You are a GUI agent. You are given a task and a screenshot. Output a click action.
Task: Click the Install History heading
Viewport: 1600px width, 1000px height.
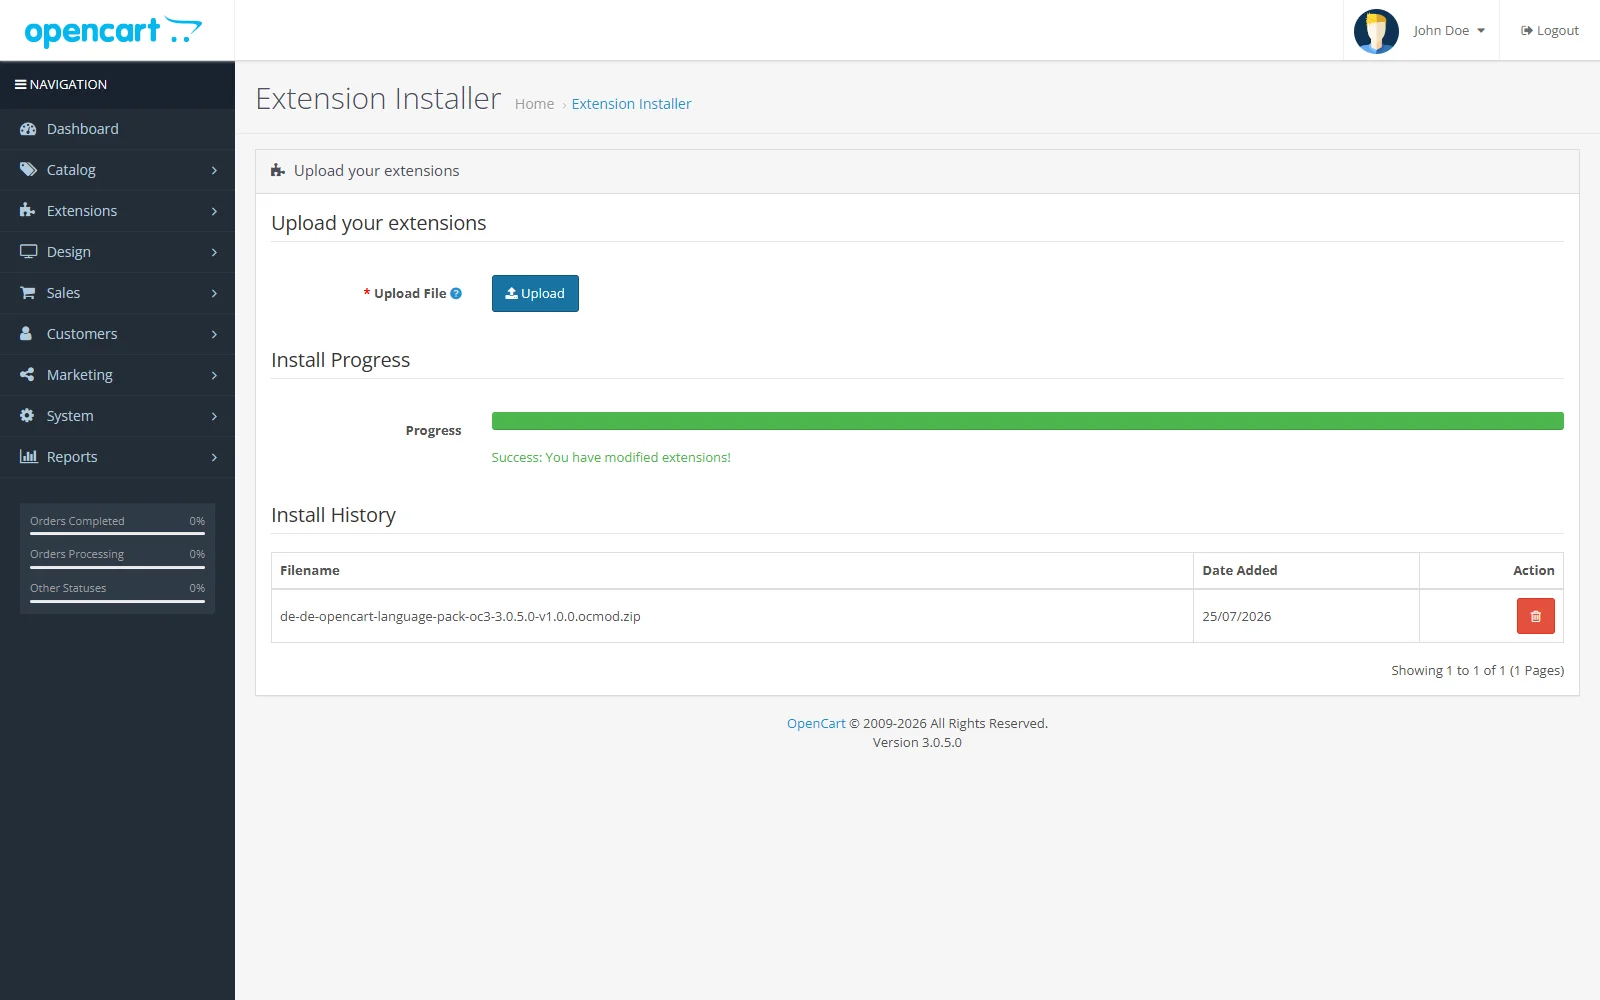click(333, 515)
